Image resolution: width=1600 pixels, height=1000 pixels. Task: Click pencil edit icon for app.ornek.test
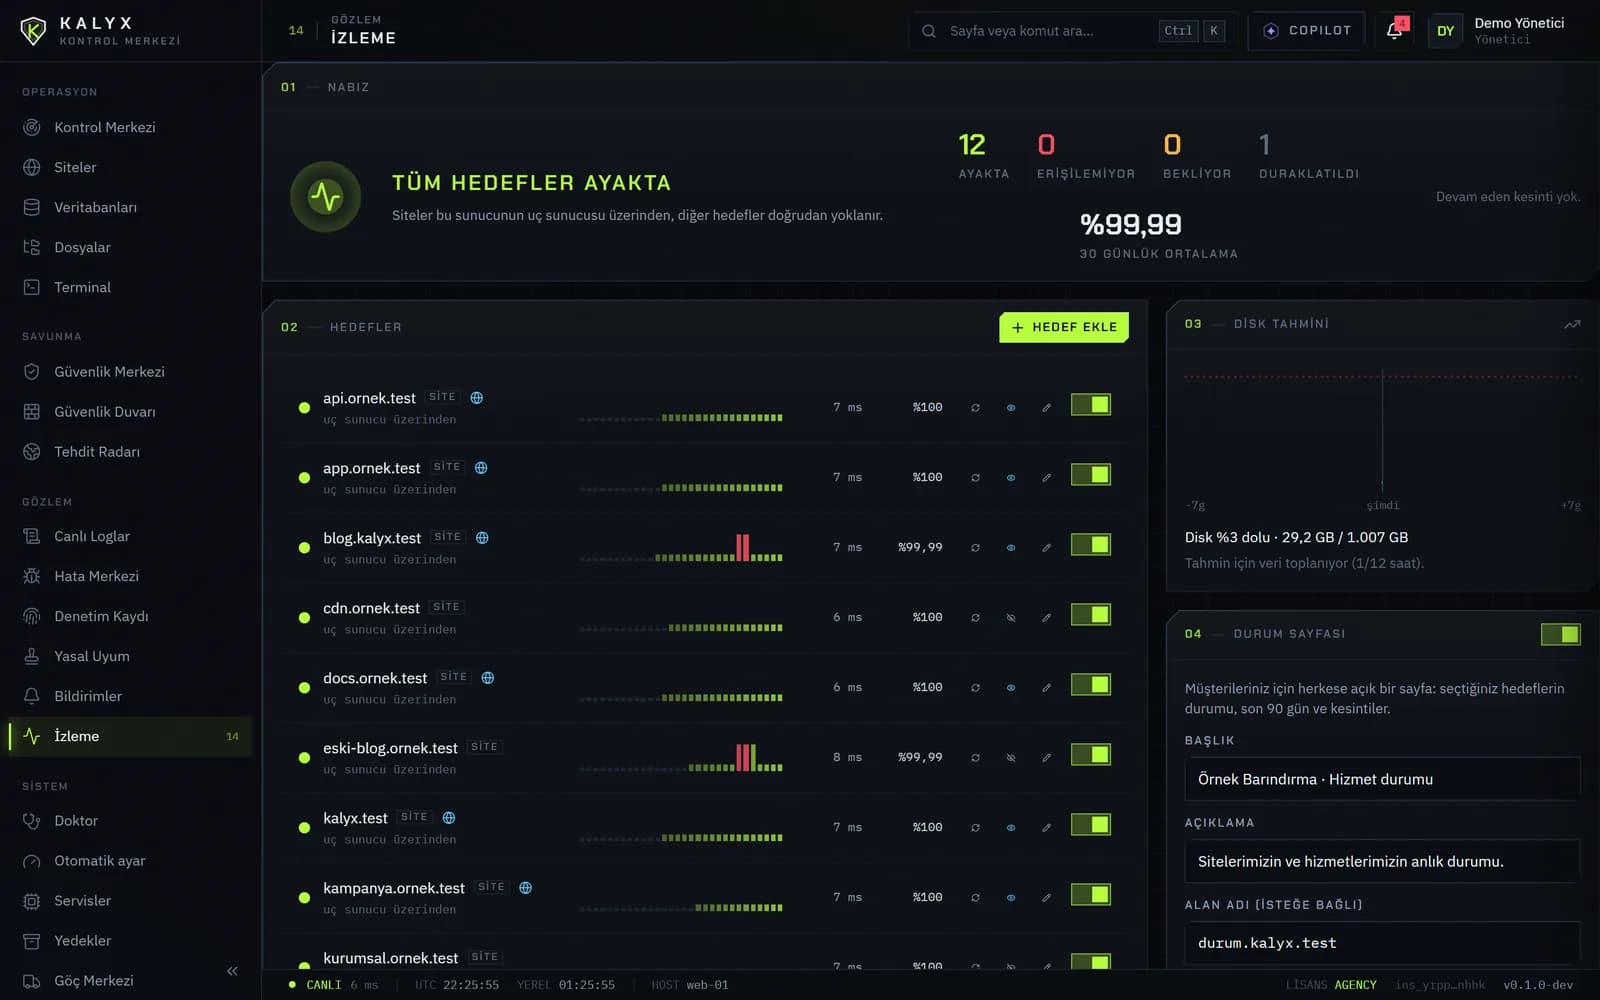click(x=1046, y=477)
